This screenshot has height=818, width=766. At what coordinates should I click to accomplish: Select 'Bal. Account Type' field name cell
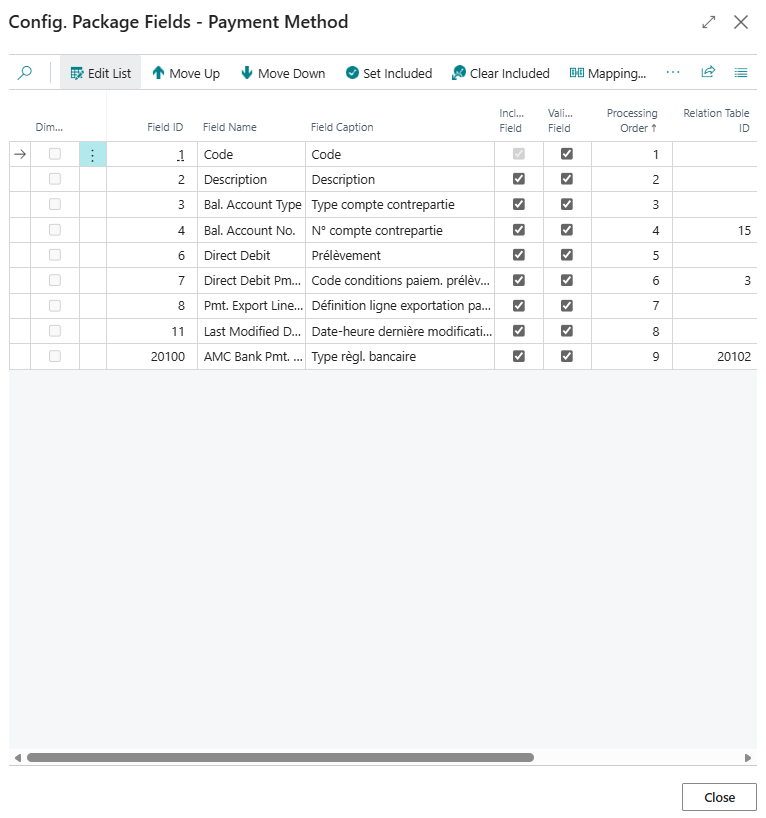pos(252,204)
